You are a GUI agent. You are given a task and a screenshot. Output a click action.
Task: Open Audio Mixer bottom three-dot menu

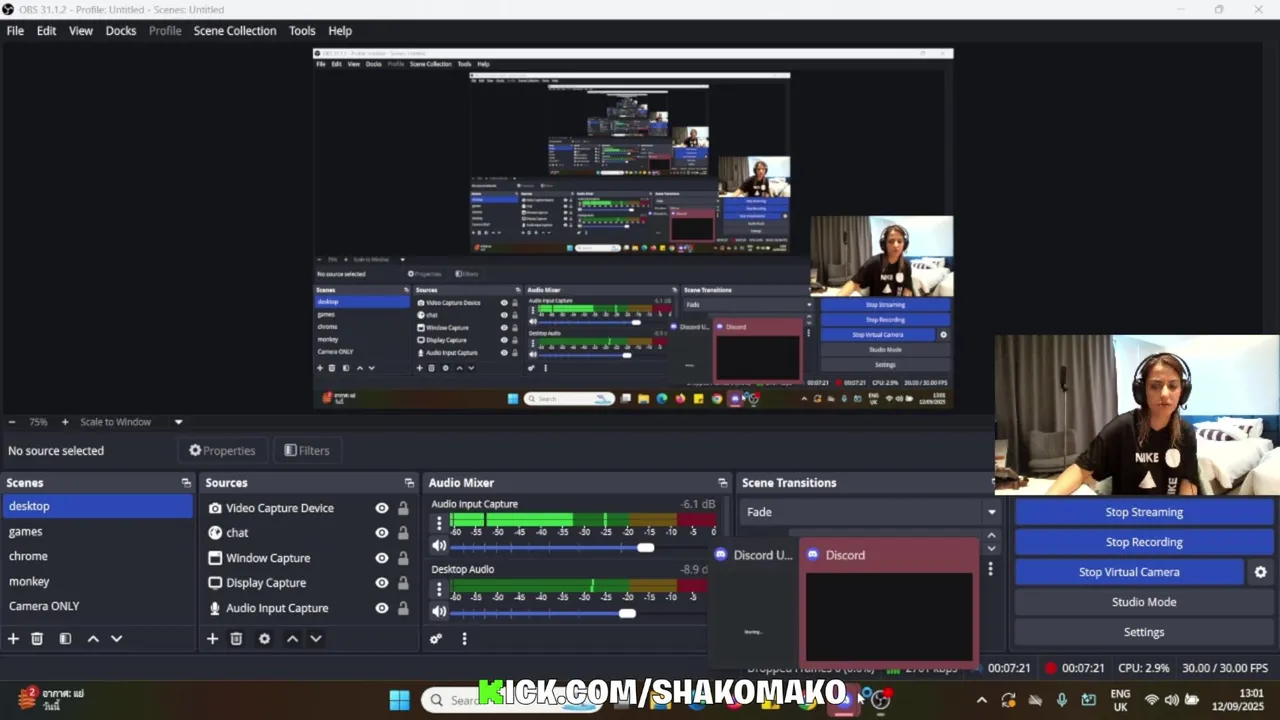(464, 639)
